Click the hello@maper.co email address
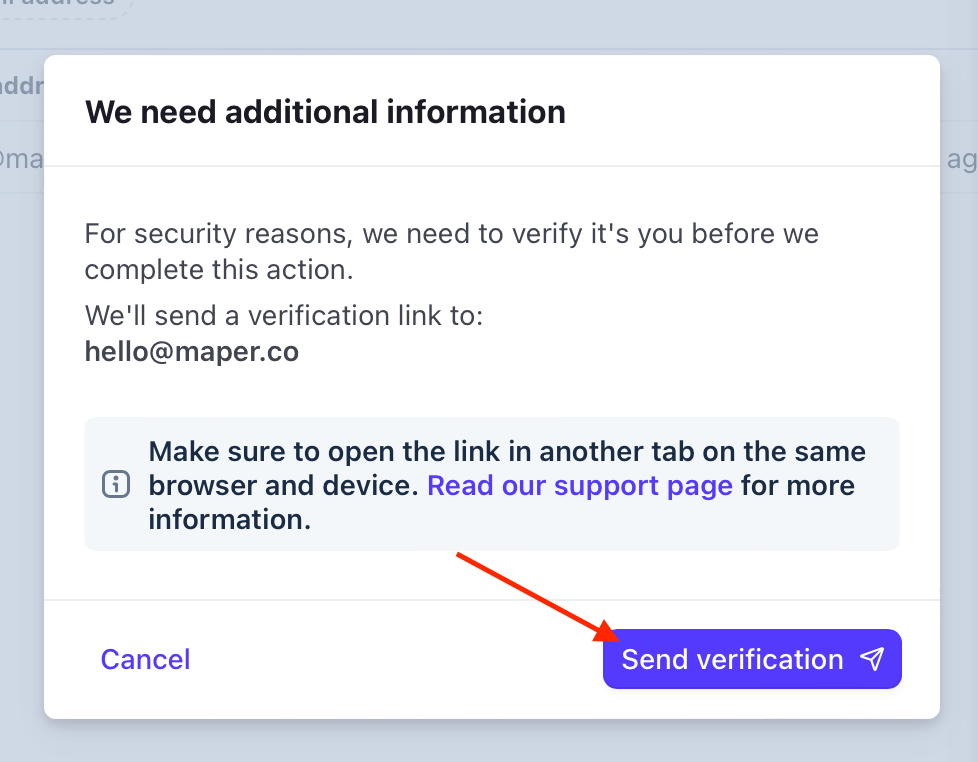The height and width of the screenshot is (762, 978). coord(191,352)
